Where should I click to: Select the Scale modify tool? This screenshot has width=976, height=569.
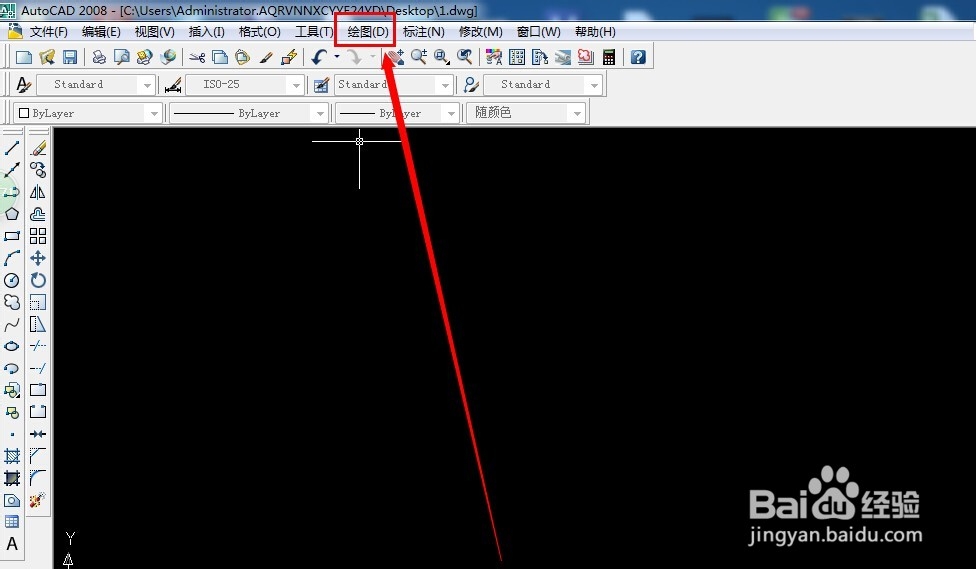pyautogui.click(x=38, y=302)
